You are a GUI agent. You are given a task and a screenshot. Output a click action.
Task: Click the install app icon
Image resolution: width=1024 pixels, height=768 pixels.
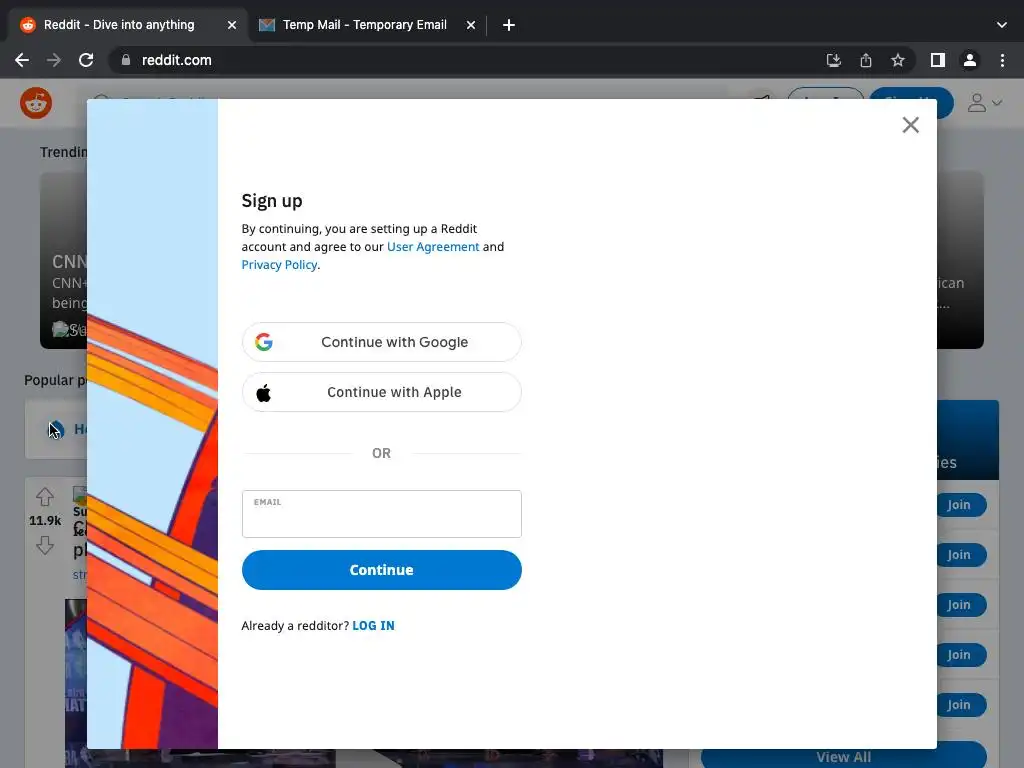(x=834, y=60)
